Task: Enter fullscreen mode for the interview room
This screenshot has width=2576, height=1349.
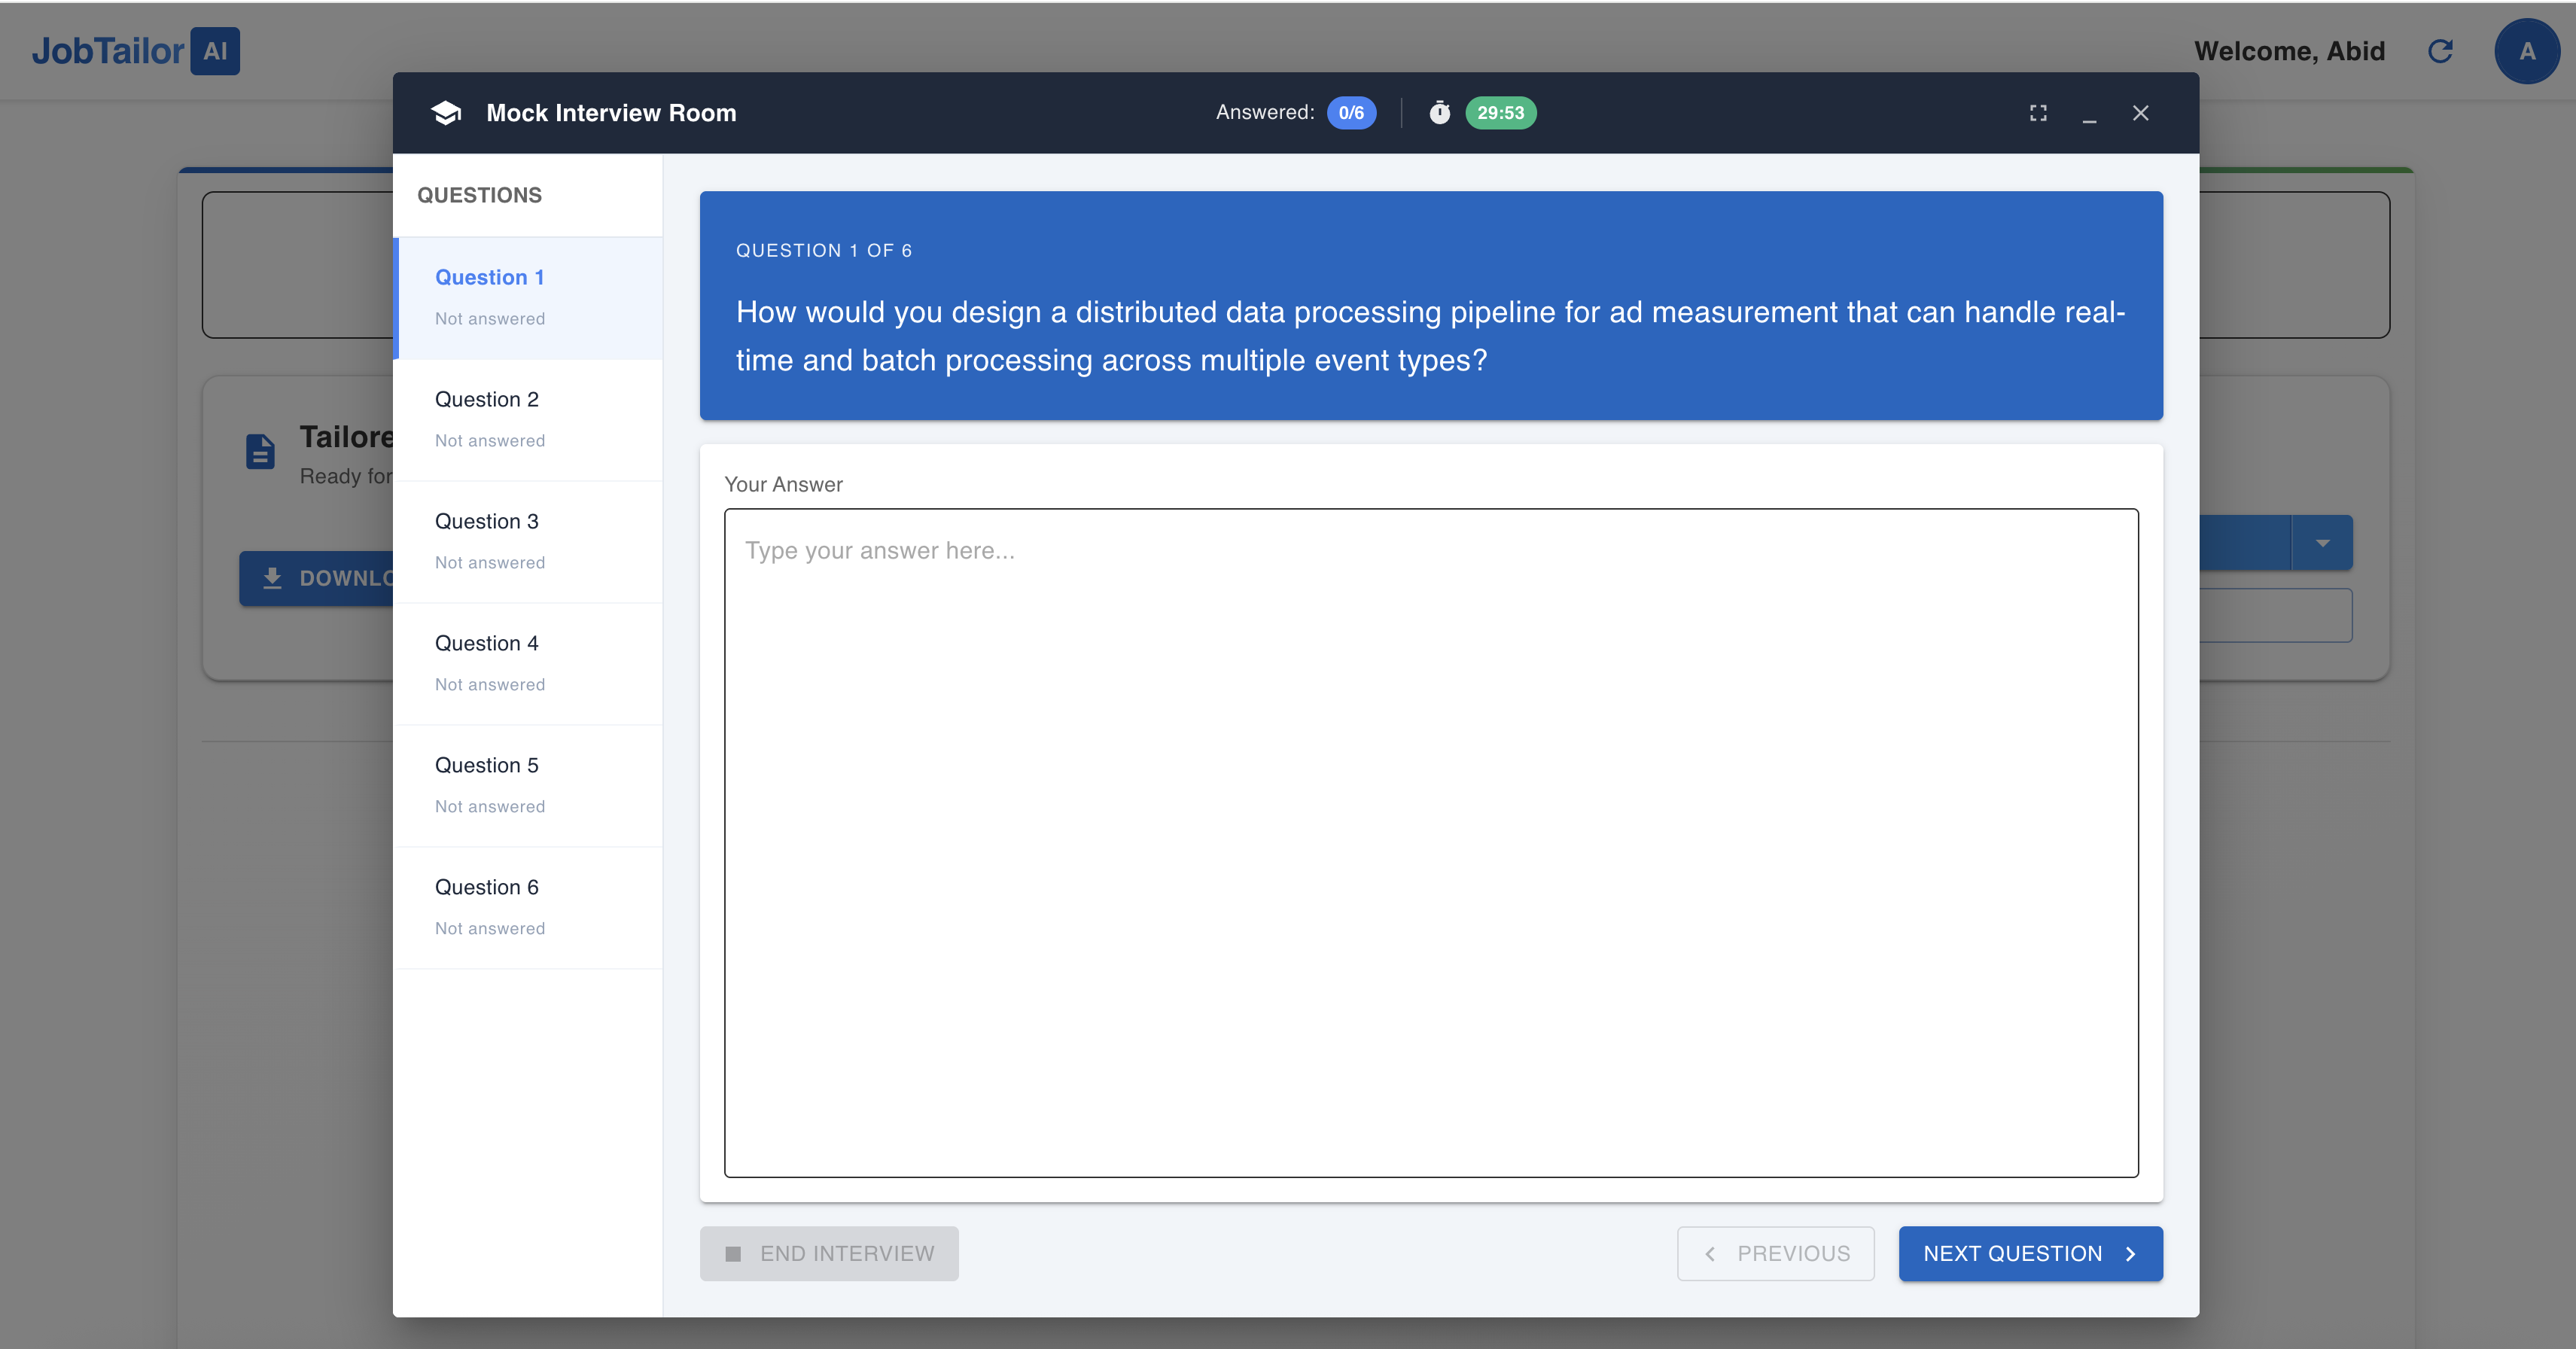Action: [2039, 113]
